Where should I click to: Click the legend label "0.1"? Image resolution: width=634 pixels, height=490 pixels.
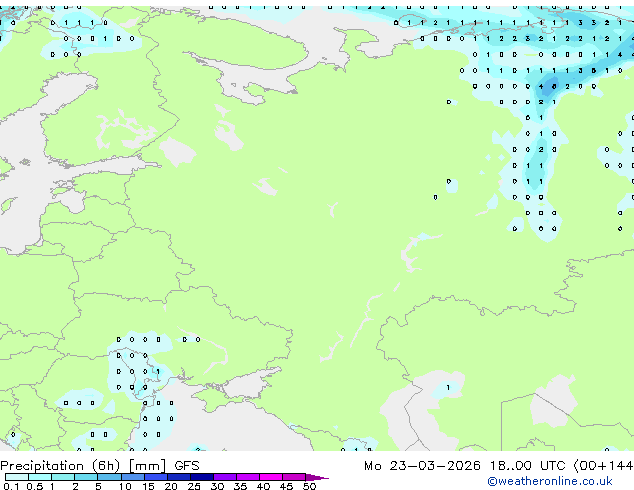pos(11,486)
